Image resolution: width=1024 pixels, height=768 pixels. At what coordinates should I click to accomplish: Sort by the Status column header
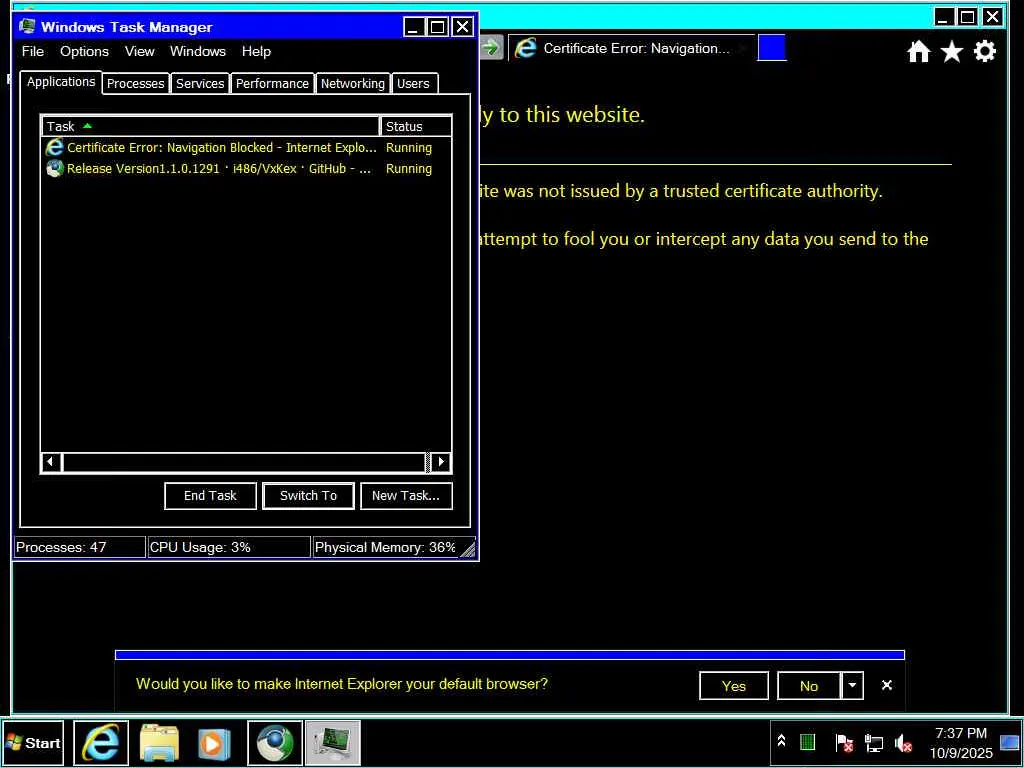pyautogui.click(x=415, y=126)
